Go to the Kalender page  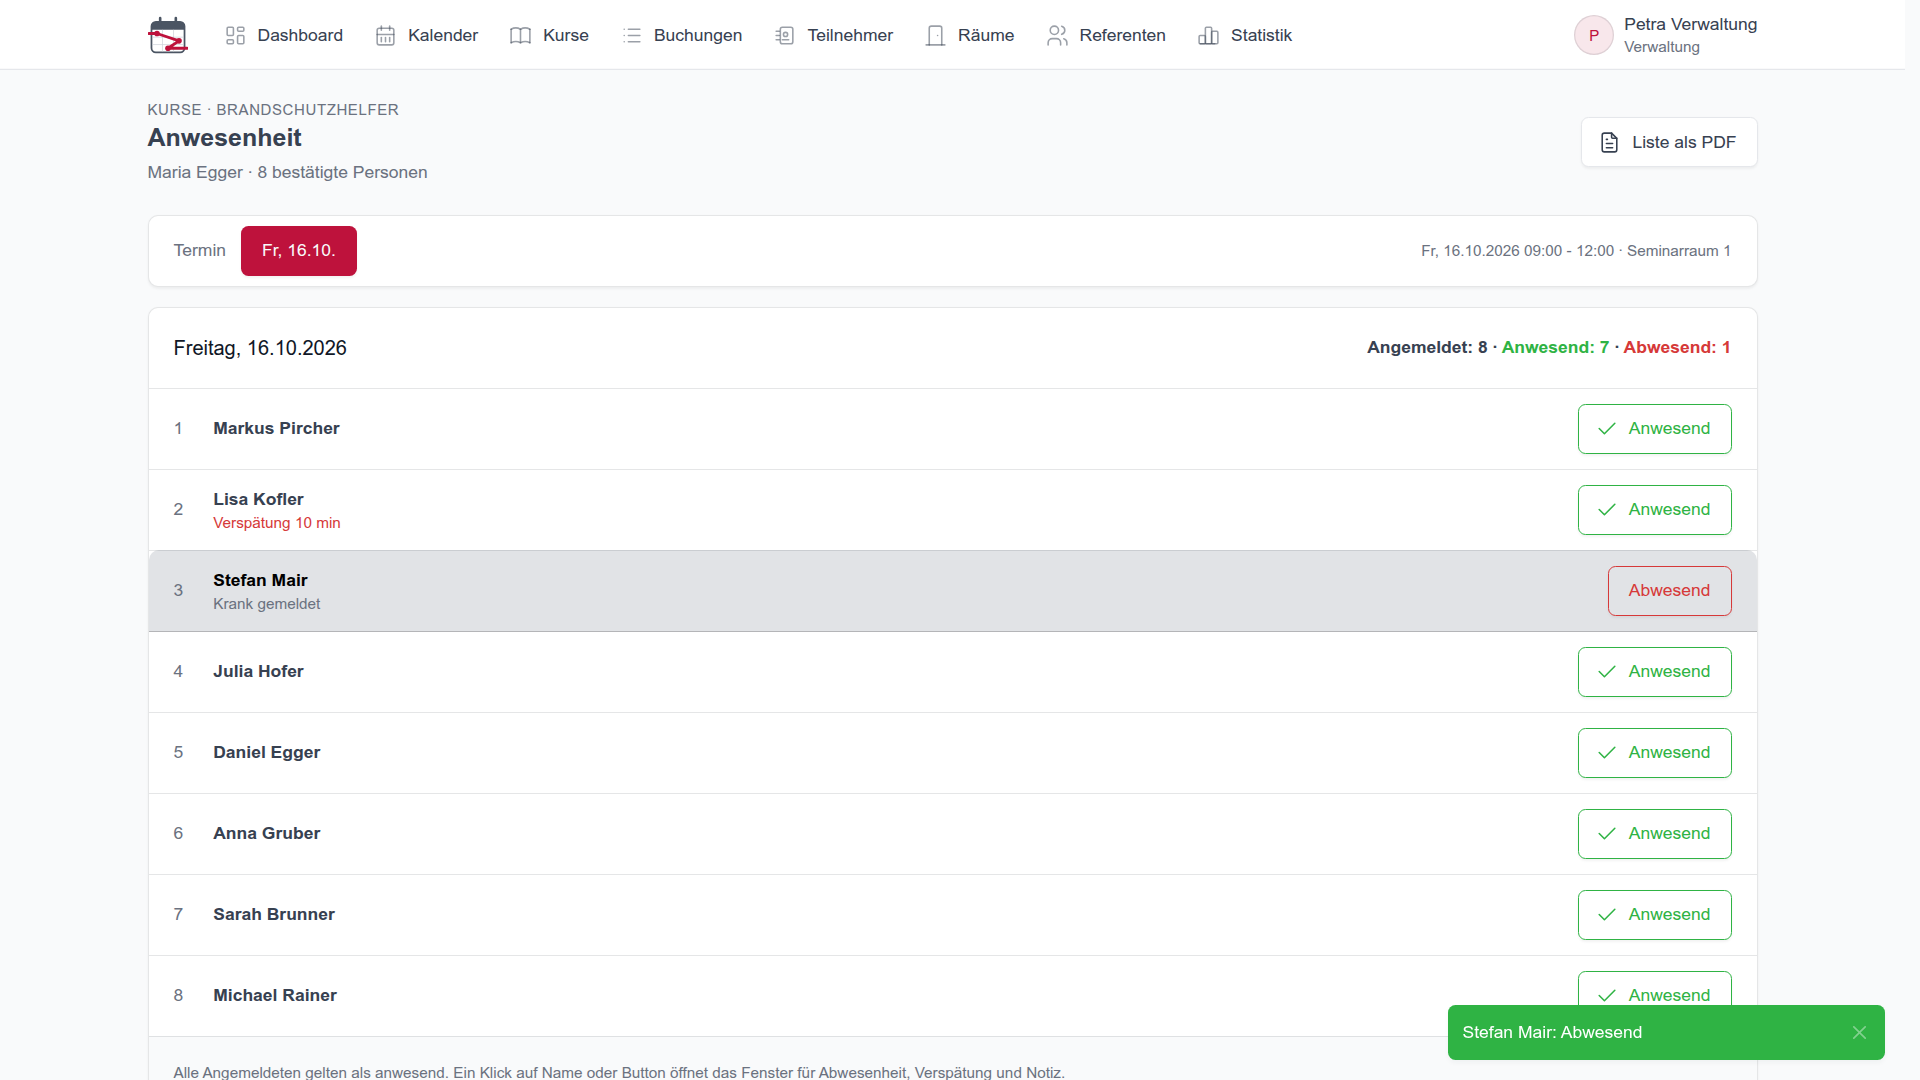click(x=427, y=35)
